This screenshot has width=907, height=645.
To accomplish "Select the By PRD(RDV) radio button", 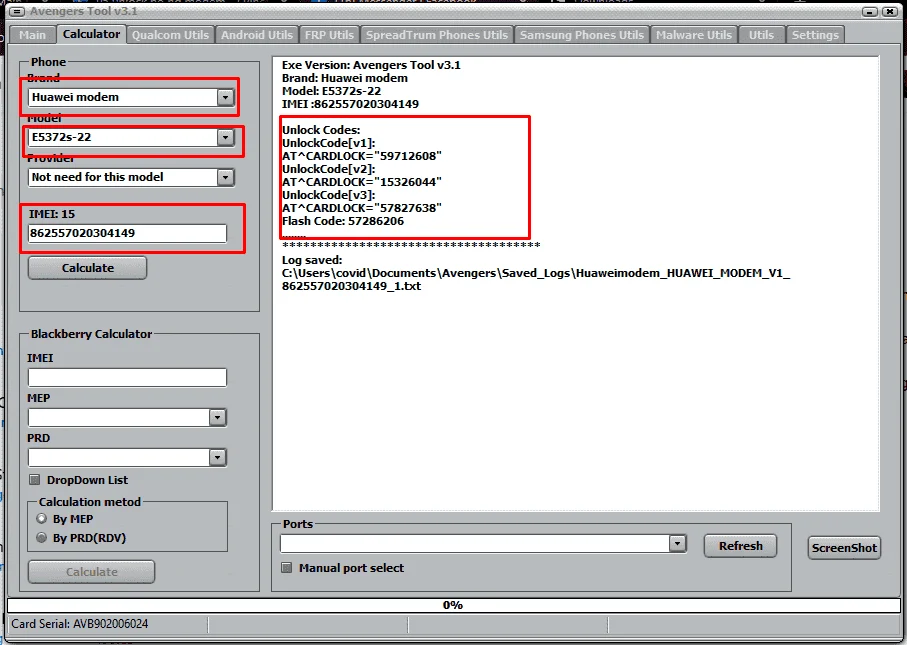I will 42,537.
